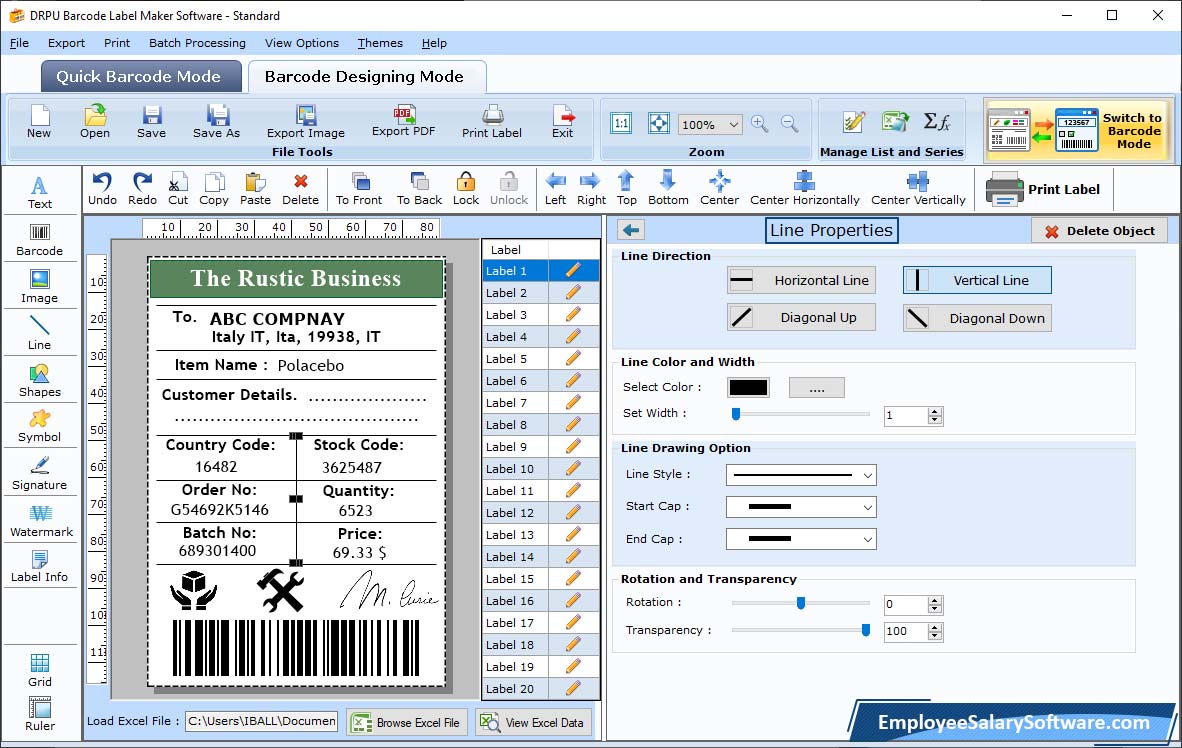The image size is (1182, 748).
Task: Open the End Cap dropdown
Action: point(801,539)
